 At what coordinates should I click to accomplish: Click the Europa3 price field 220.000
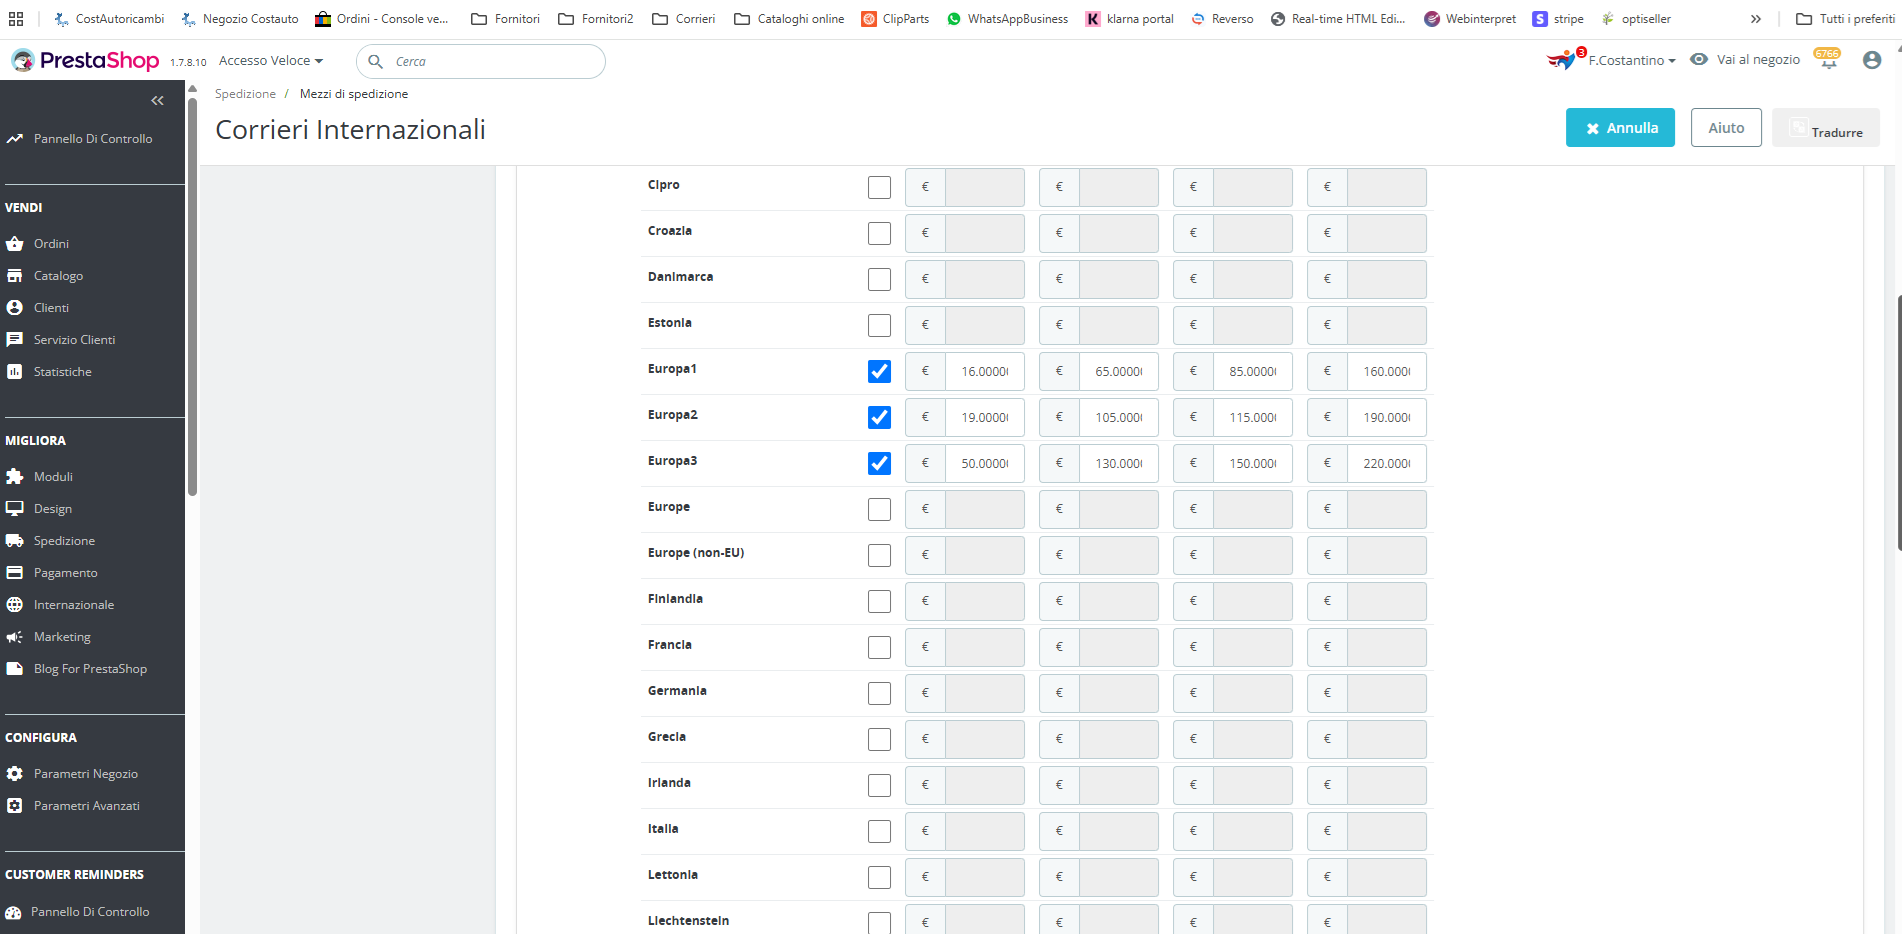[x=1387, y=463]
